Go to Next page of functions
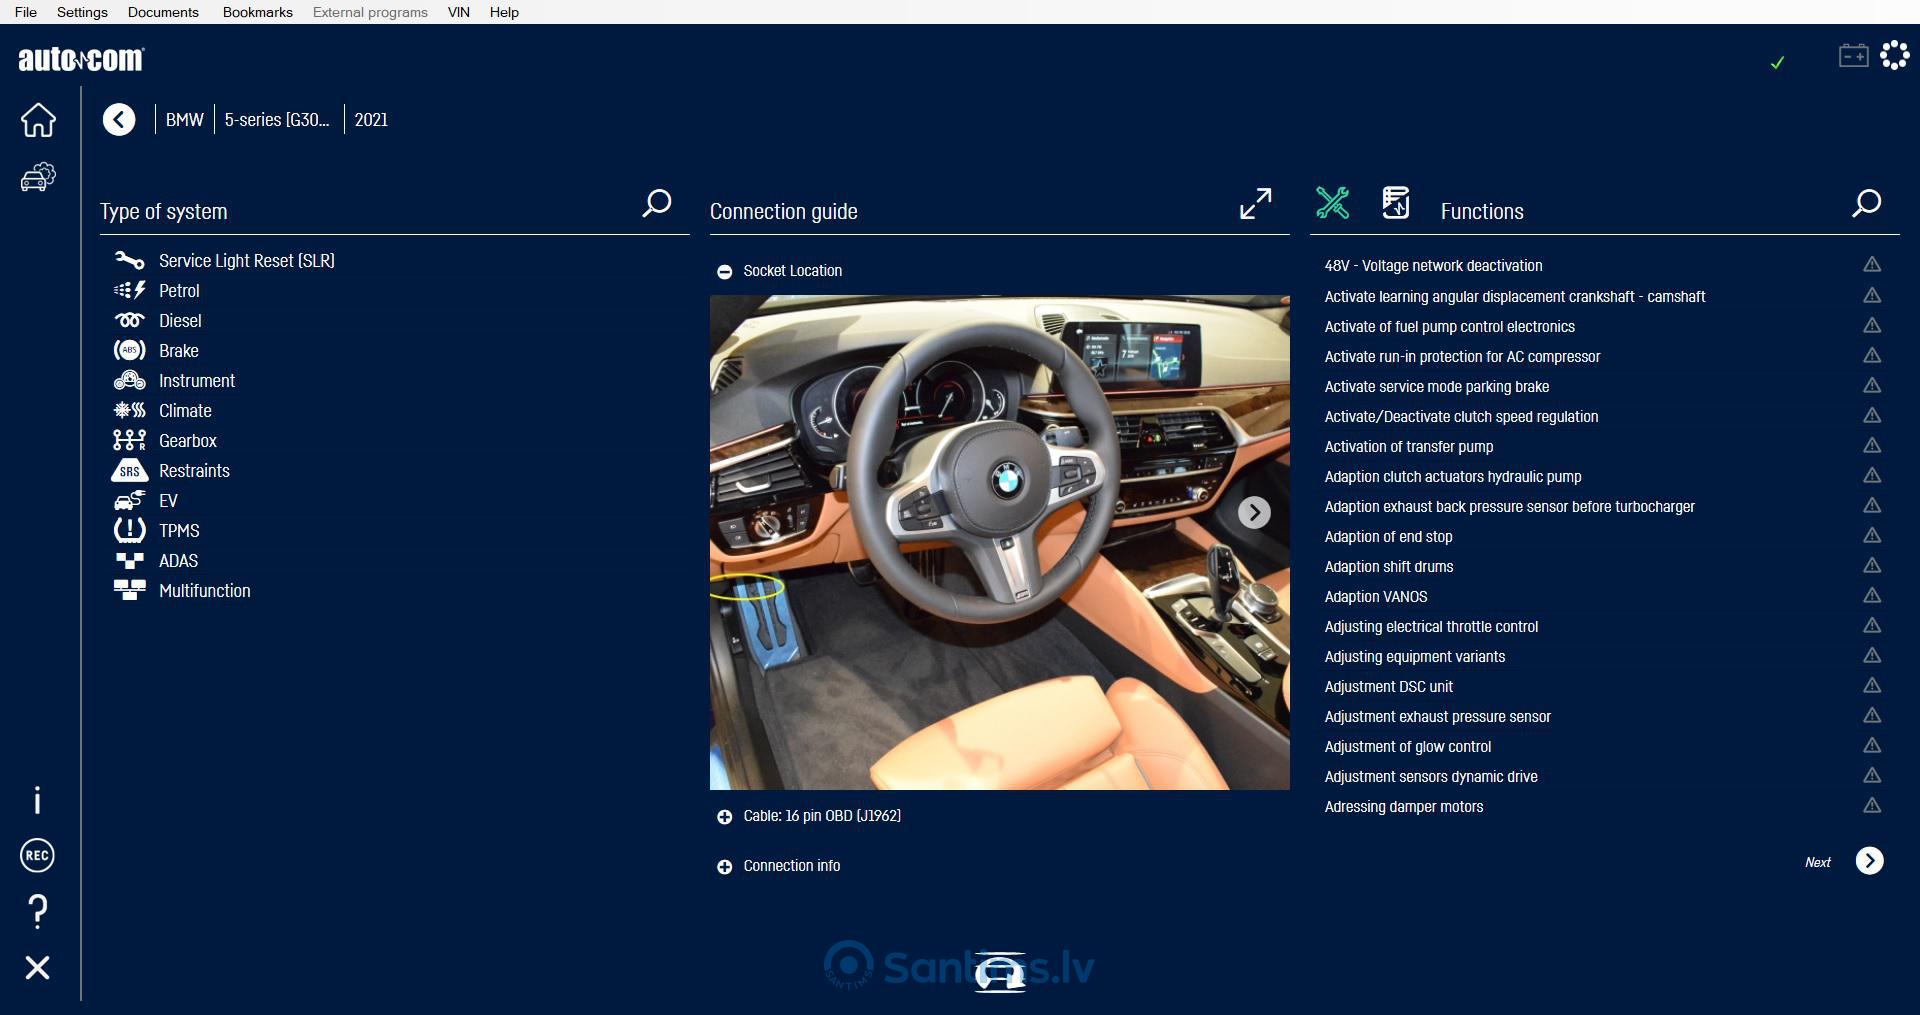The width and height of the screenshot is (1920, 1015). [x=1869, y=861]
